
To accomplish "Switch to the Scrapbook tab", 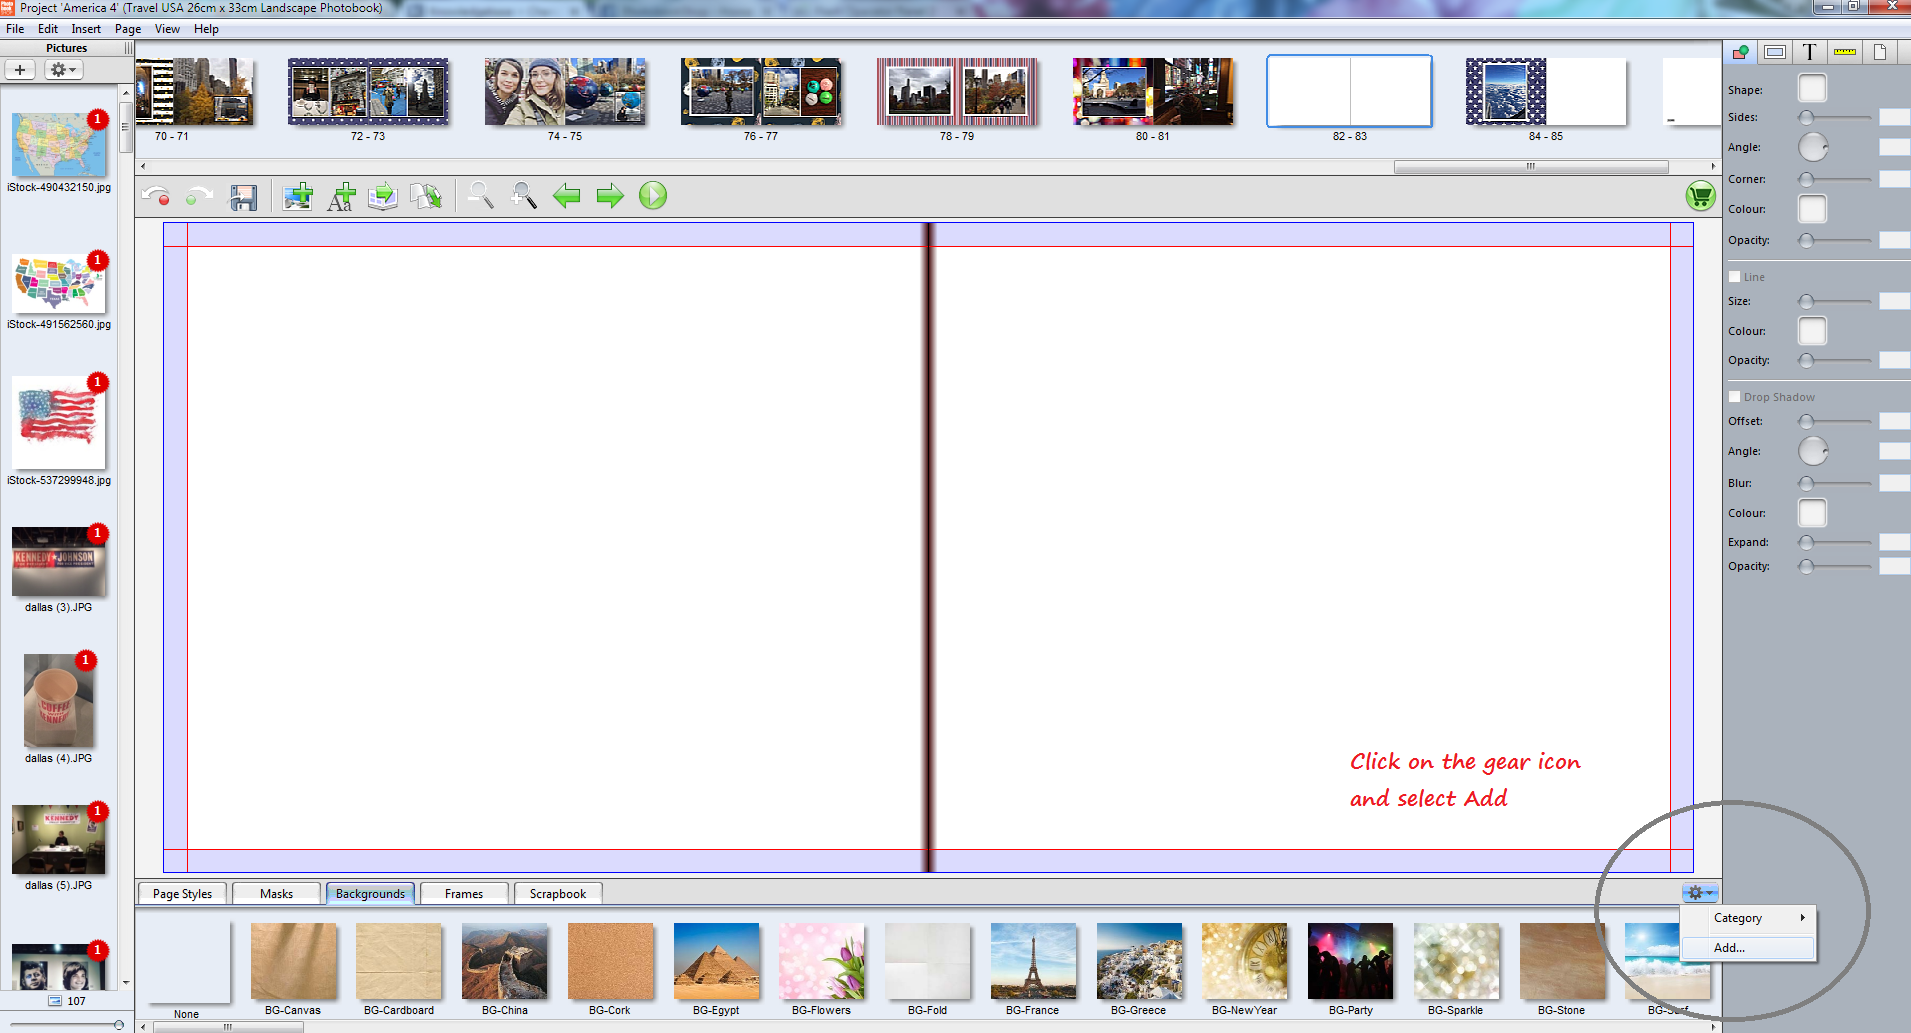I will (558, 894).
